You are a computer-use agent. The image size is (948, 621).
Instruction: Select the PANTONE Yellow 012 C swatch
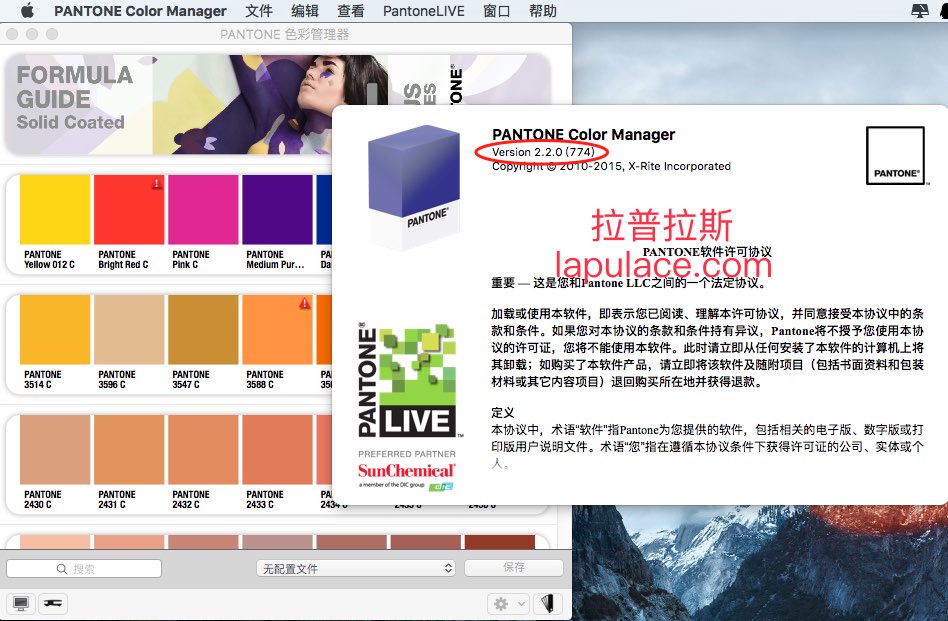(54, 222)
